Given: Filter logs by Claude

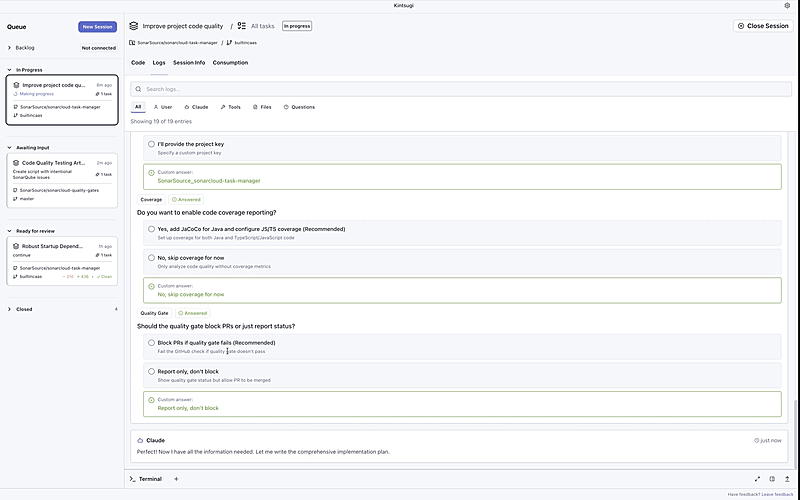Looking at the screenshot, I should 196,107.
